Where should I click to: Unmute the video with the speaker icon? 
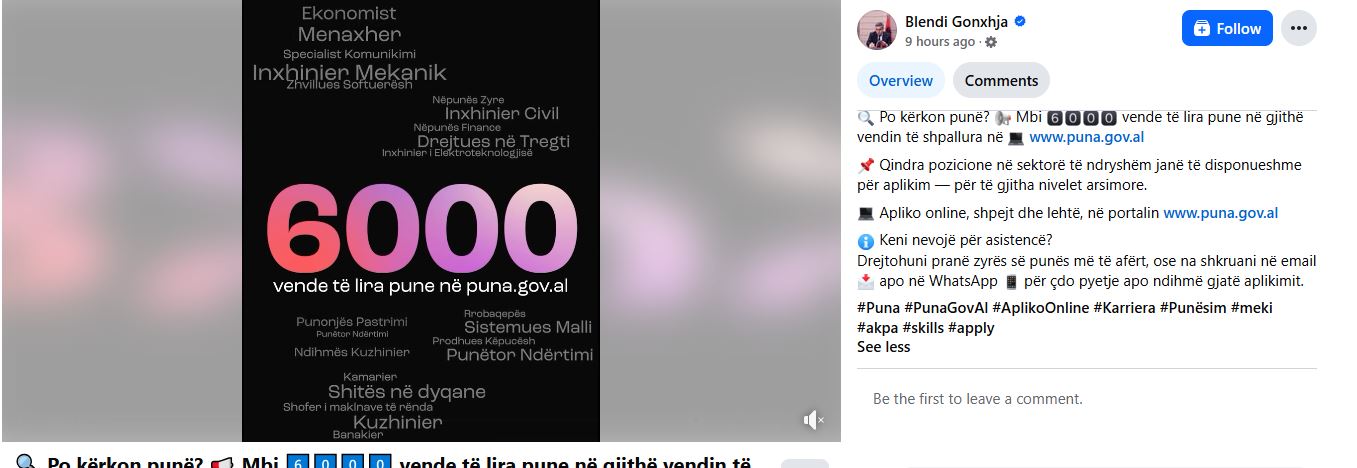(x=814, y=420)
